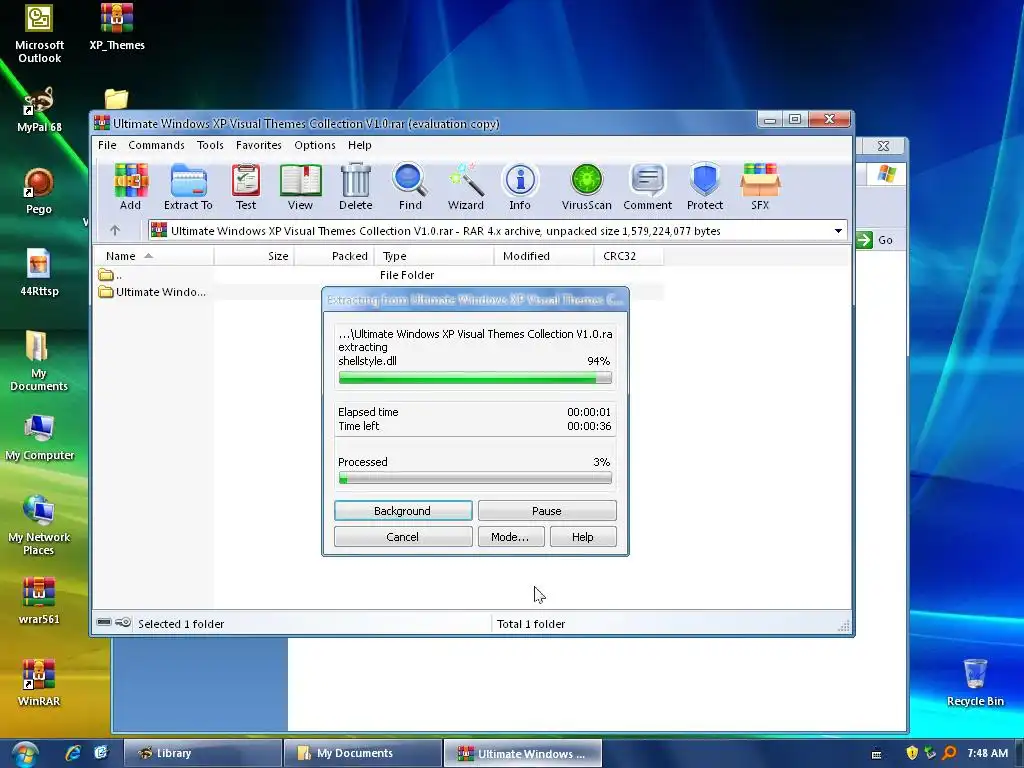Screen dimensions: 1024x768
Task: Select XP_Themes desktop archive
Action: (x=117, y=27)
